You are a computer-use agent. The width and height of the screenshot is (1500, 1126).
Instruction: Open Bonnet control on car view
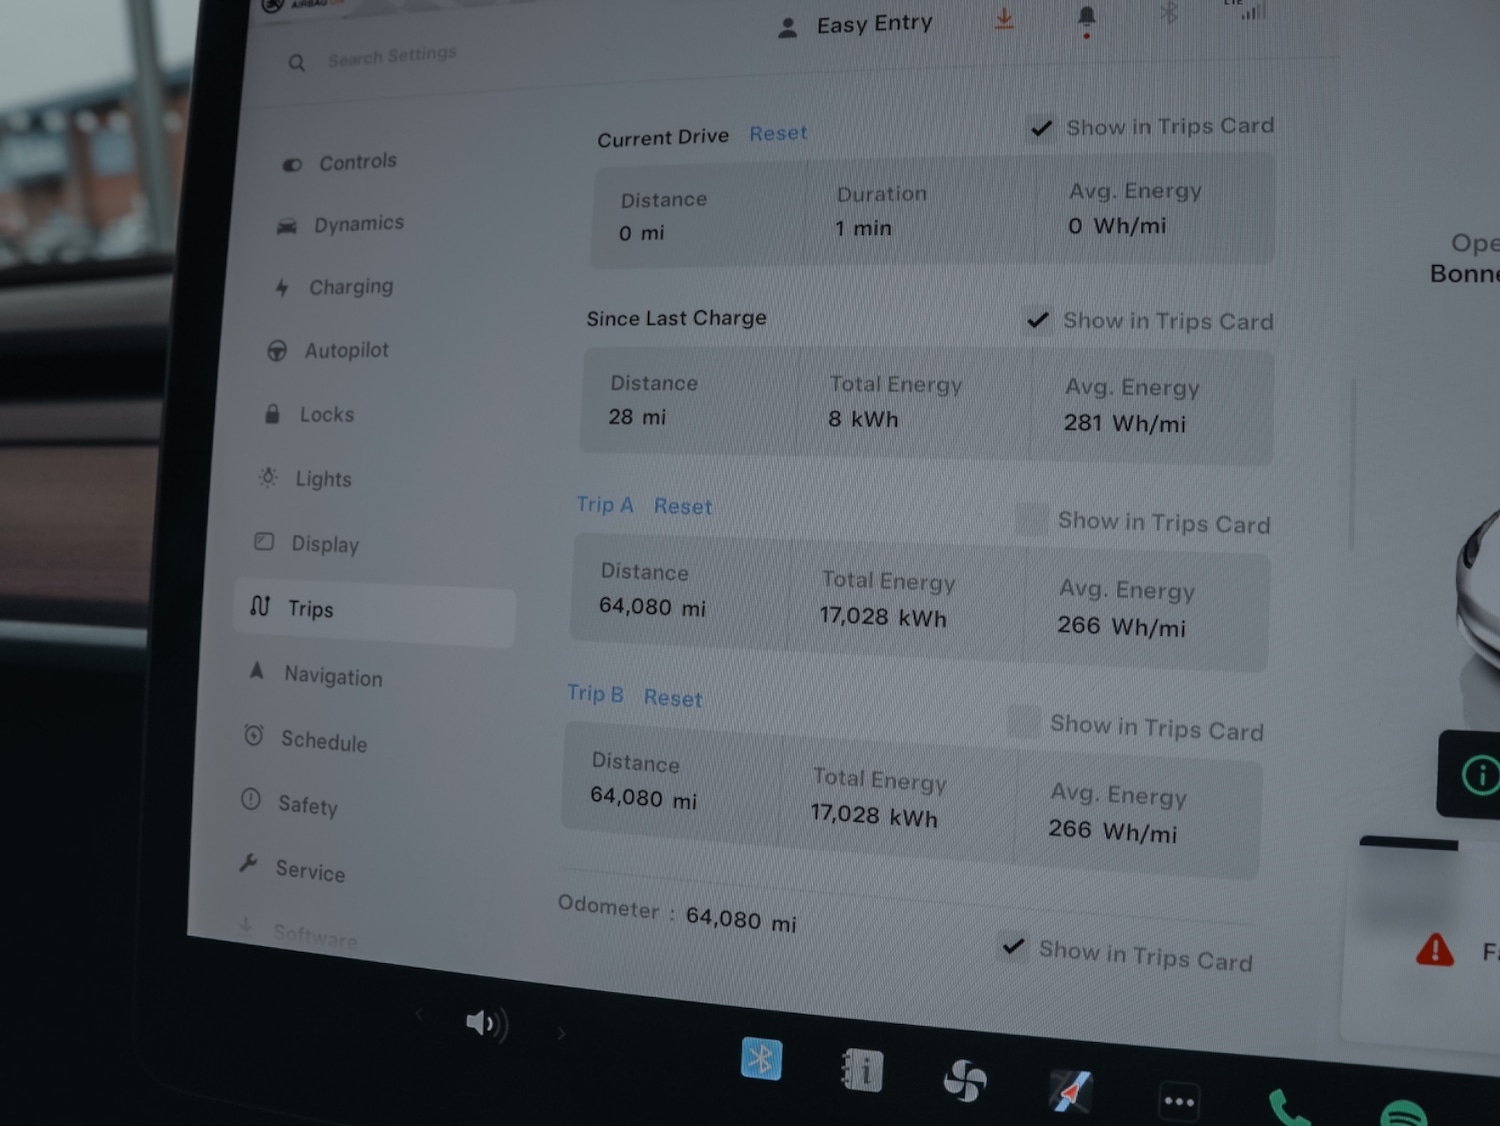coord(1466,258)
